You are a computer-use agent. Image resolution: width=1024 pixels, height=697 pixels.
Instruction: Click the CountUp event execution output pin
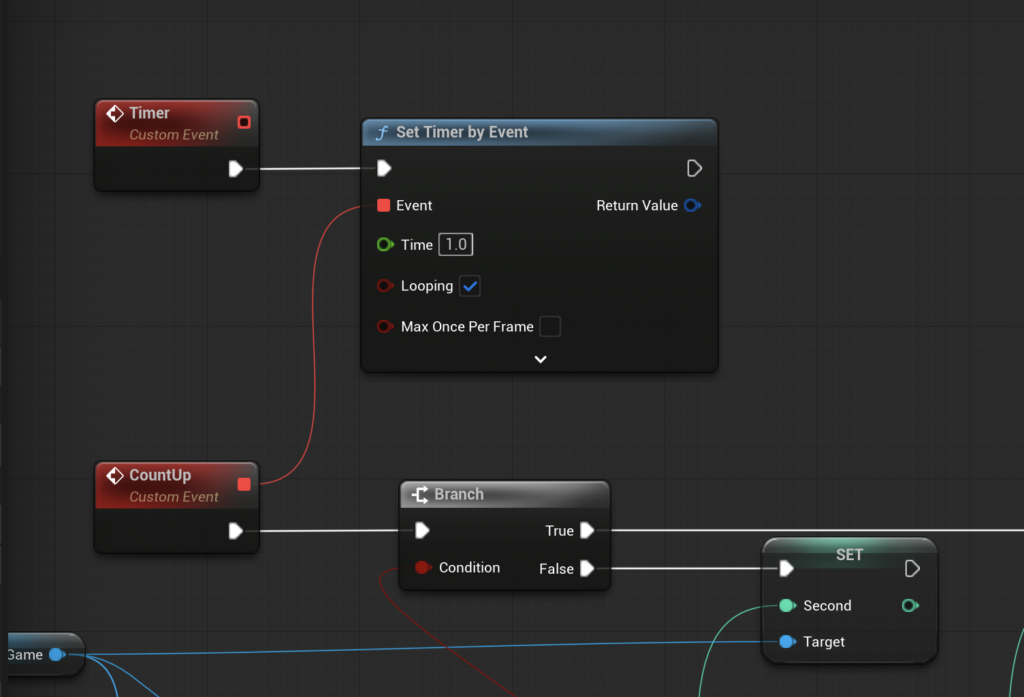236,531
